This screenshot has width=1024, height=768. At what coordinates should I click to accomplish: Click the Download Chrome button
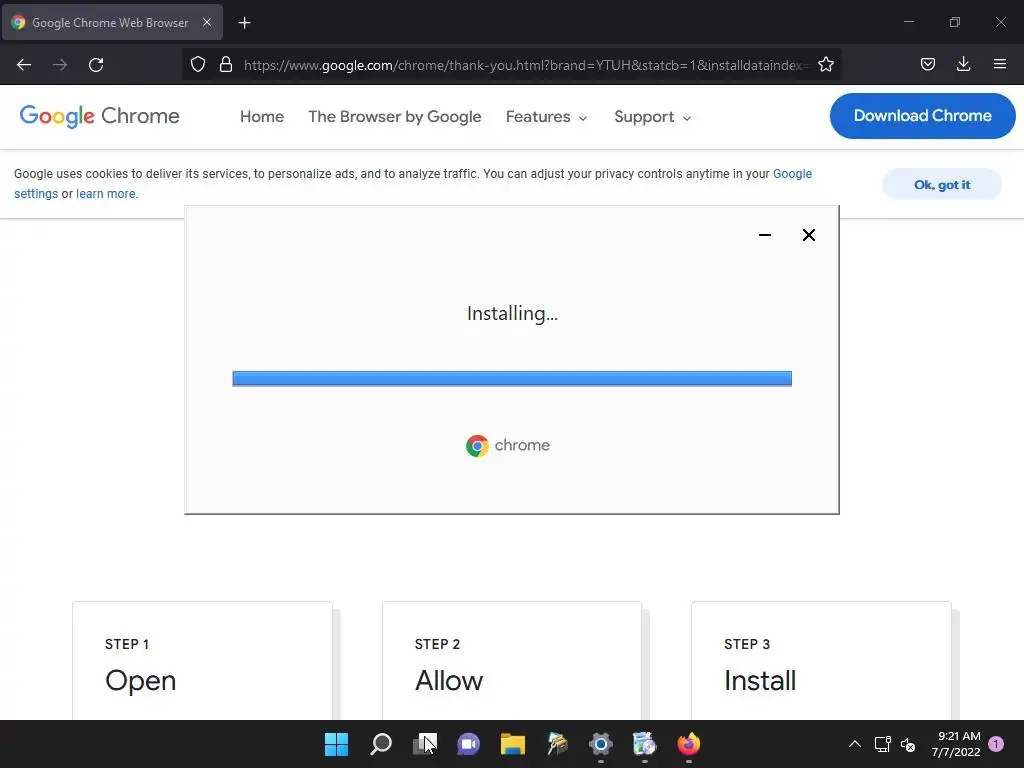point(922,116)
